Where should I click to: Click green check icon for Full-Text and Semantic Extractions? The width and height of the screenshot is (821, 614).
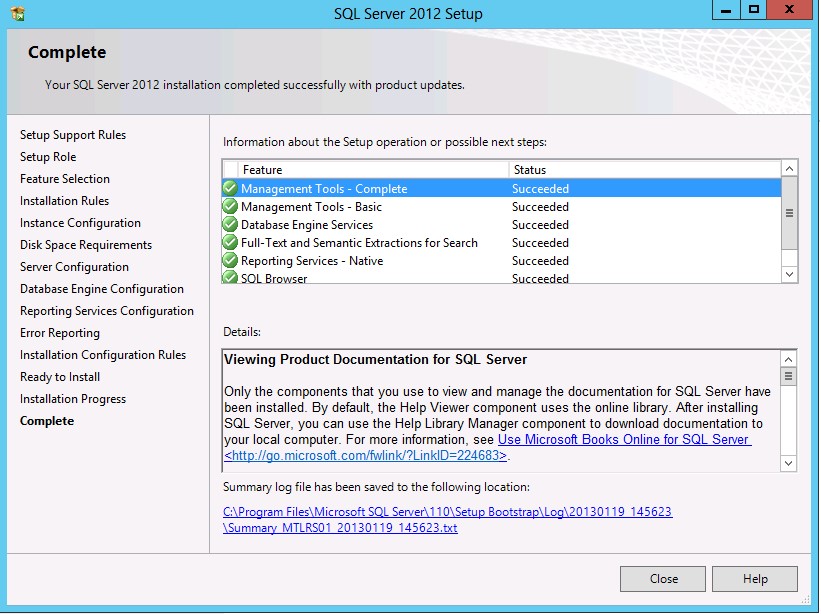click(x=230, y=243)
